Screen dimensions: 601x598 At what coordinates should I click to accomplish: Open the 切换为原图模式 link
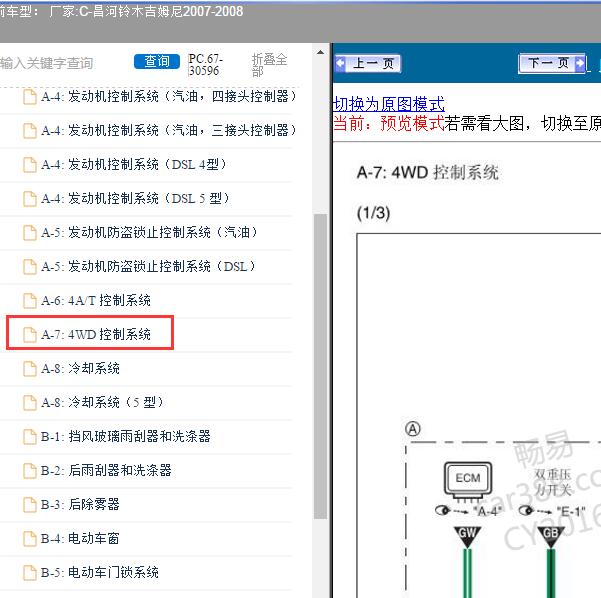click(x=389, y=104)
